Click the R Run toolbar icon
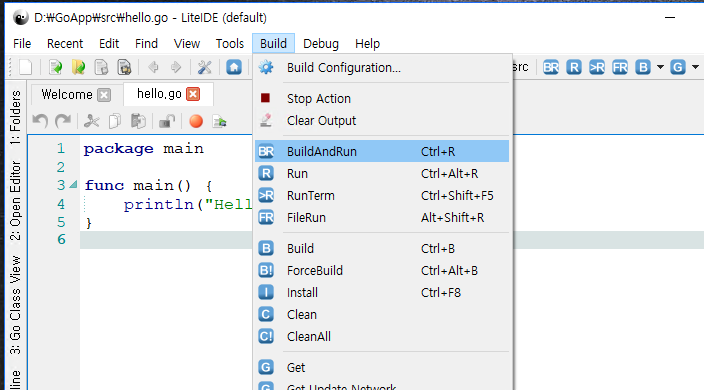Screen dimensions: 704x390 [574, 67]
